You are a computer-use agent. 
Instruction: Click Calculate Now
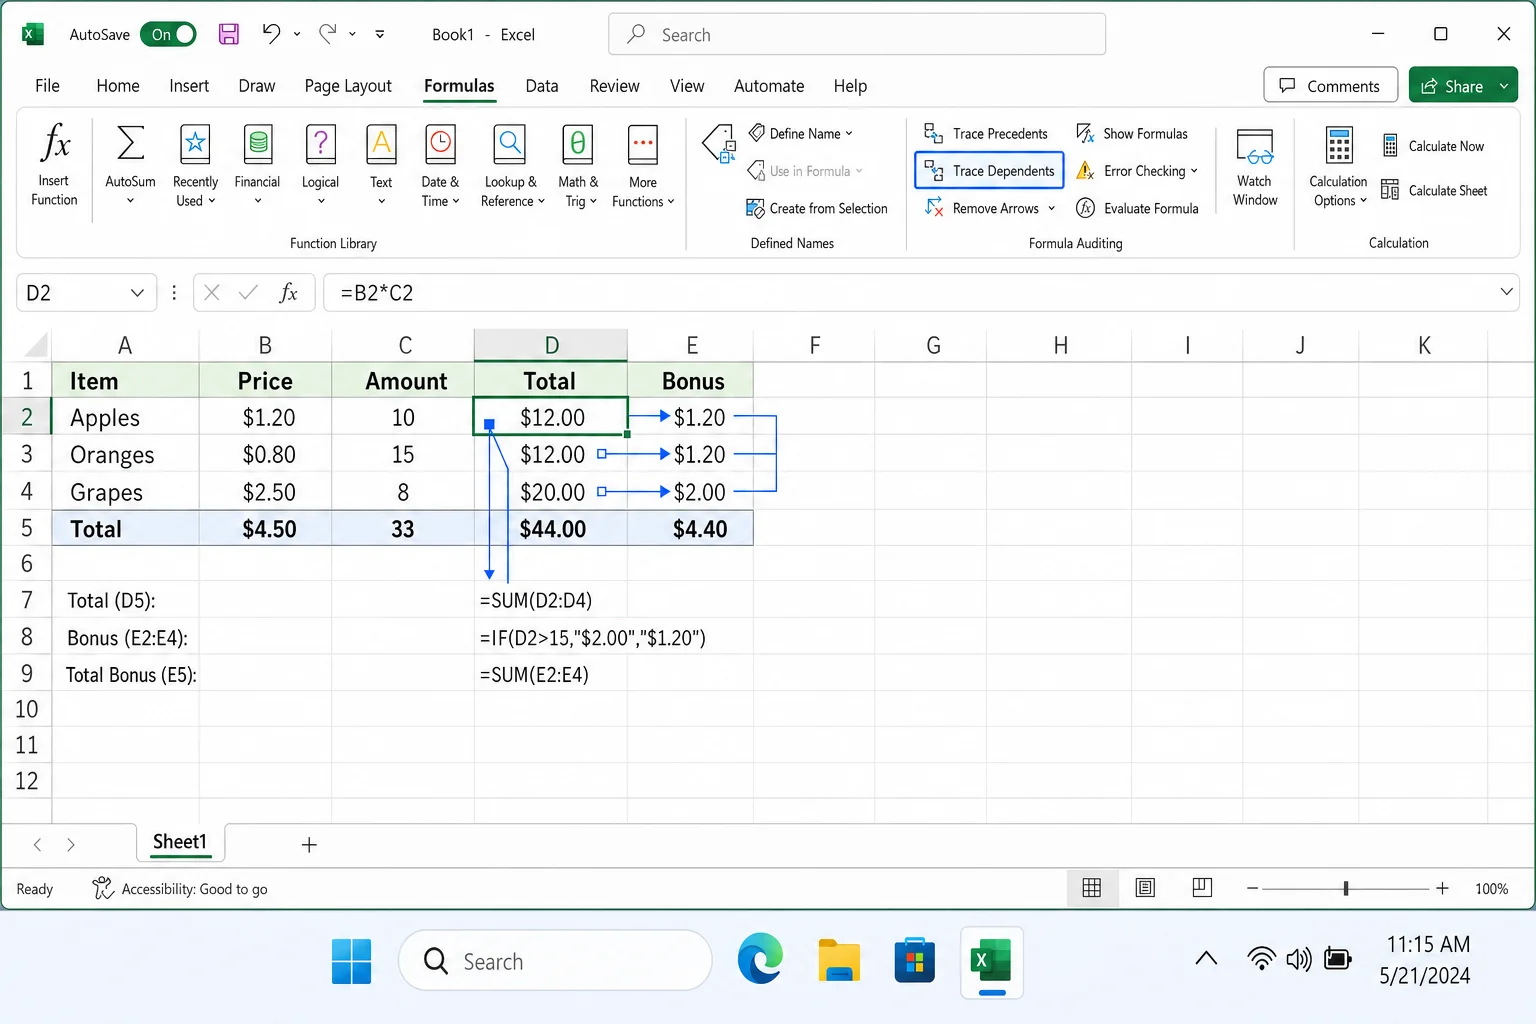coord(1433,146)
